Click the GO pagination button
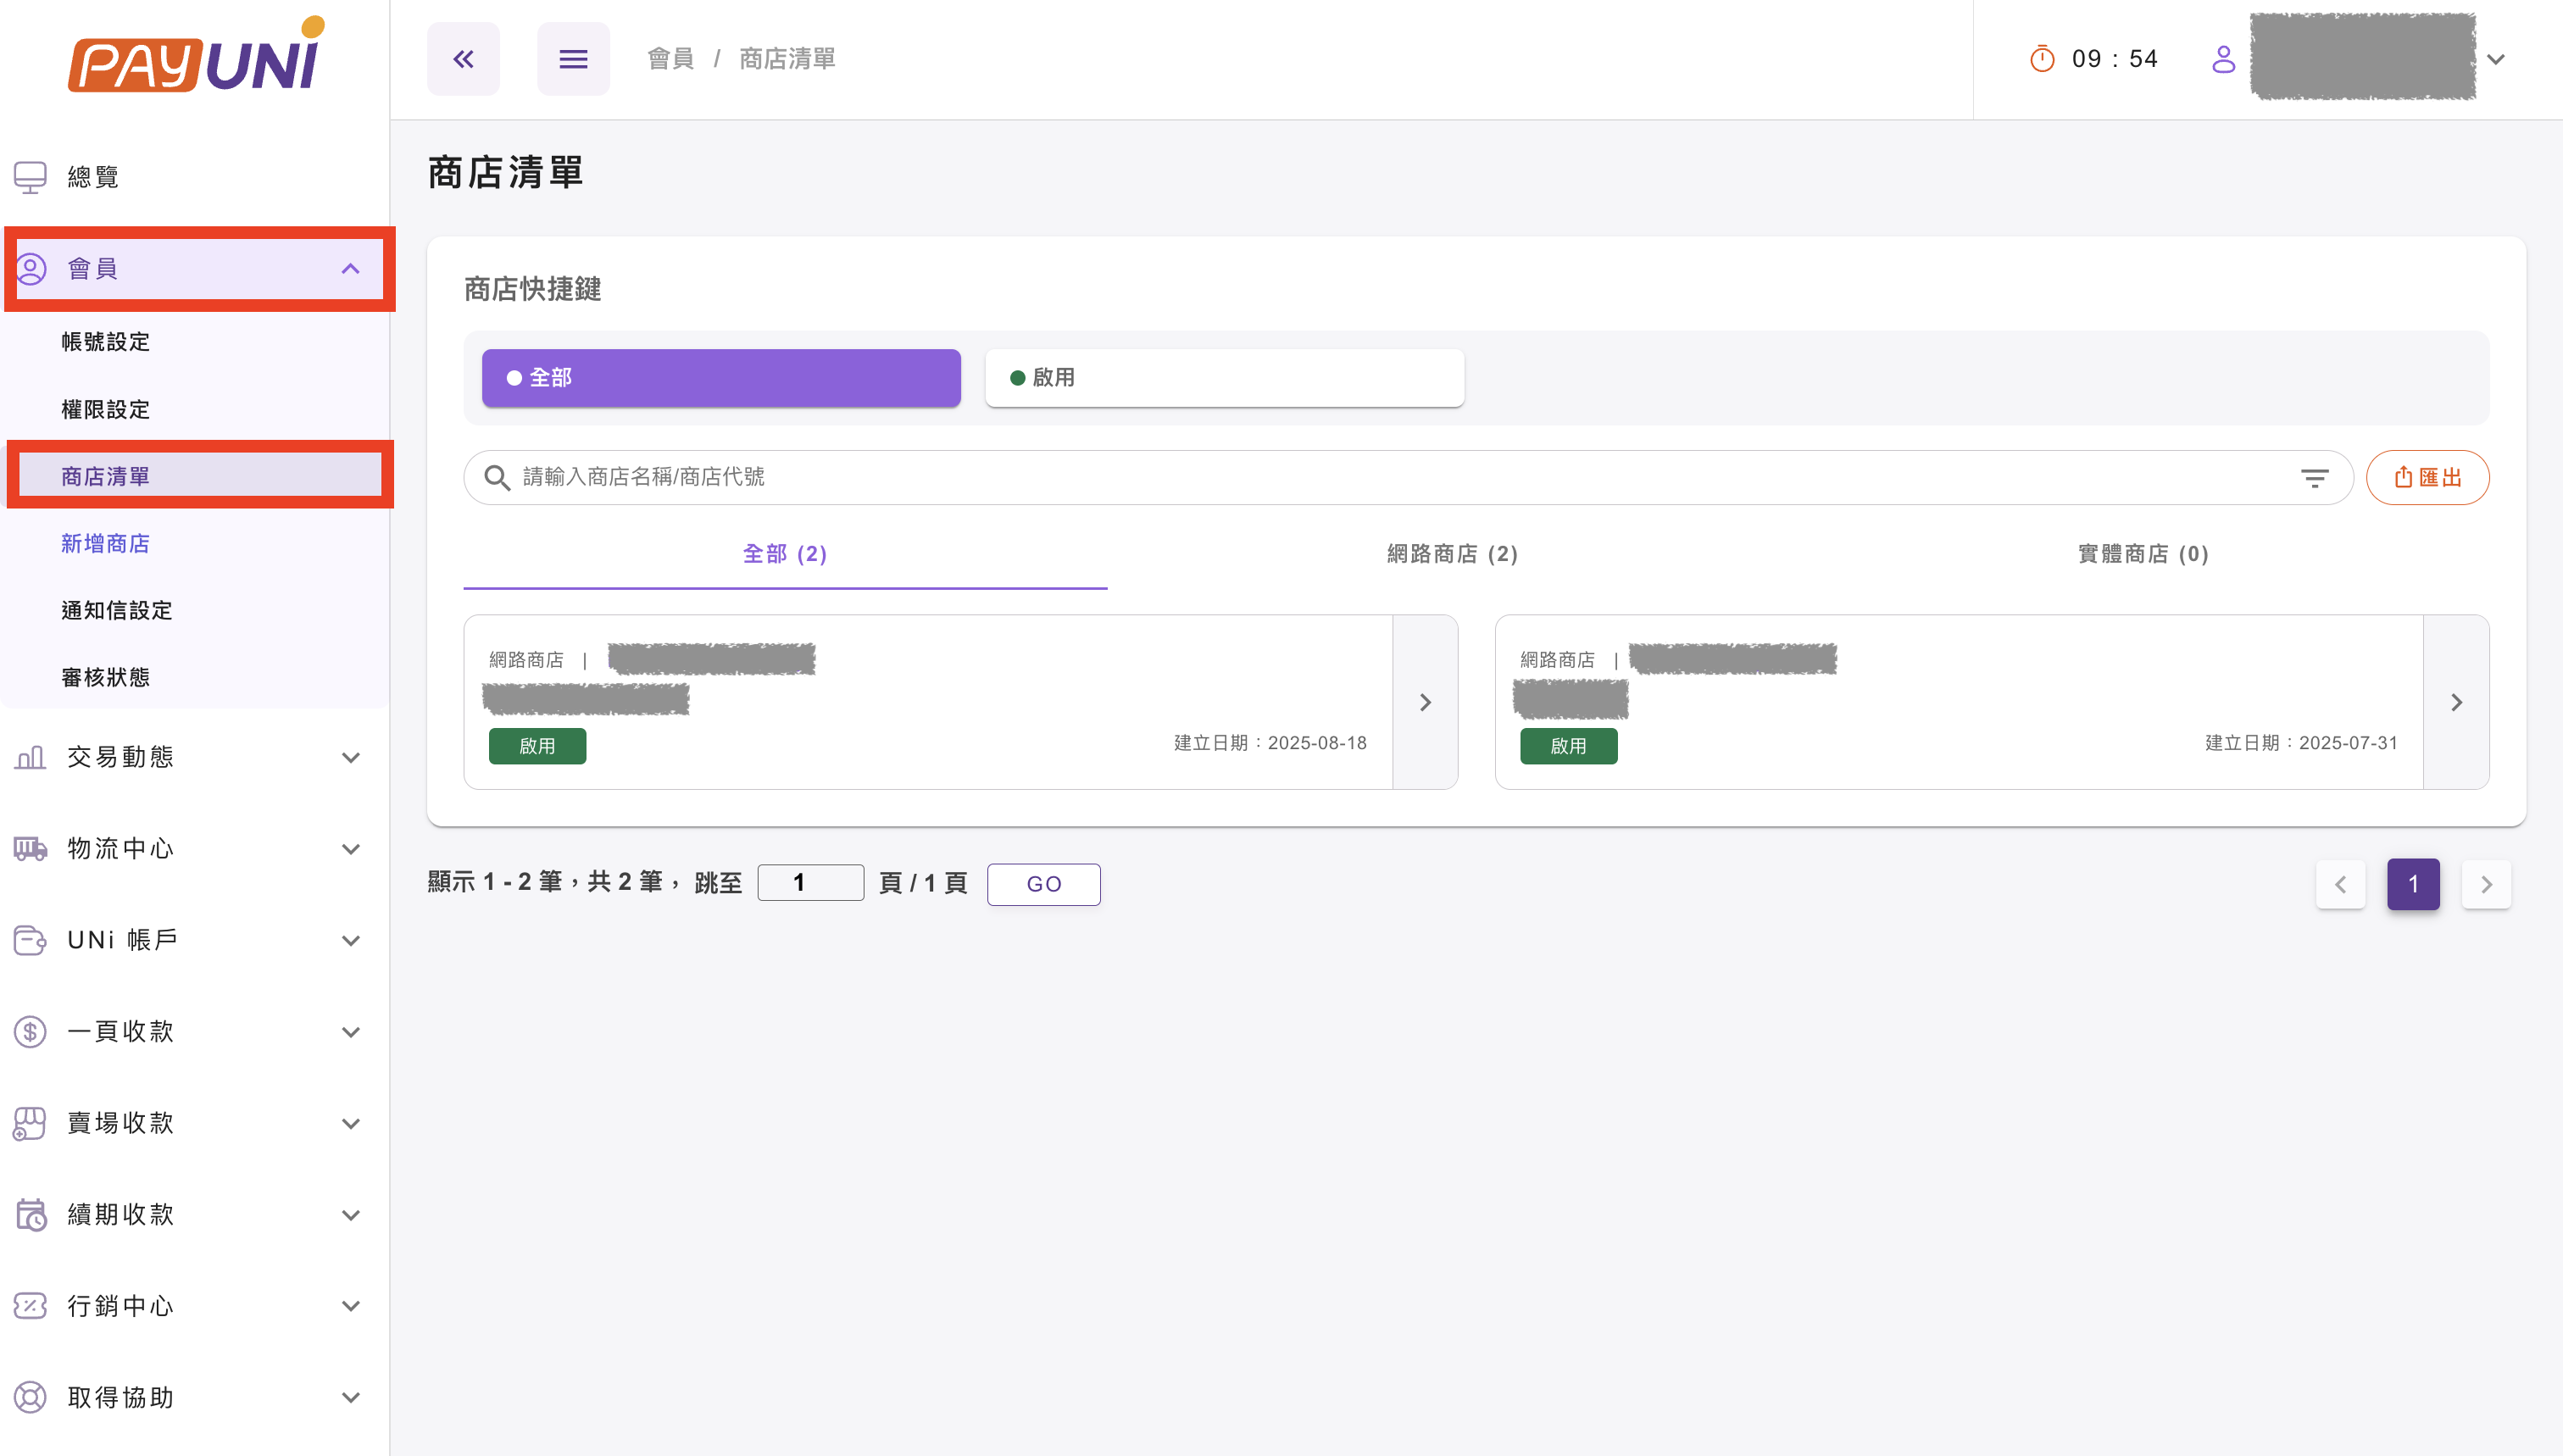Screen dimensions: 2563x1456 (1043, 883)
